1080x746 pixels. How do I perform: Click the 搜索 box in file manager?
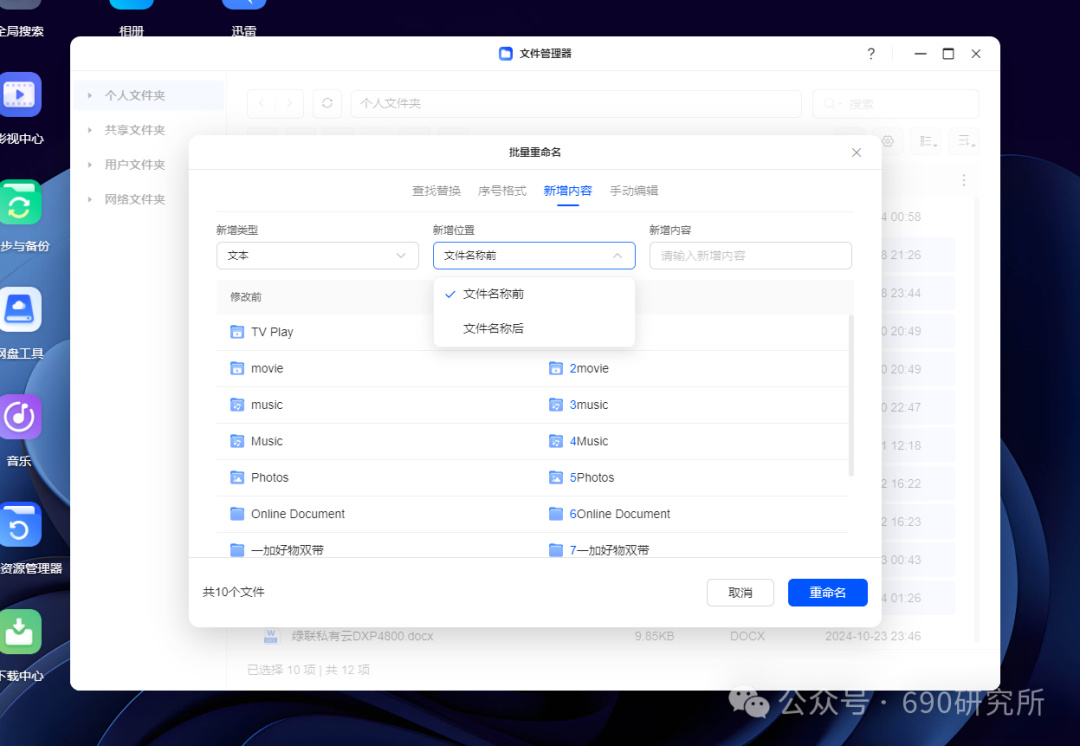[895, 103]
